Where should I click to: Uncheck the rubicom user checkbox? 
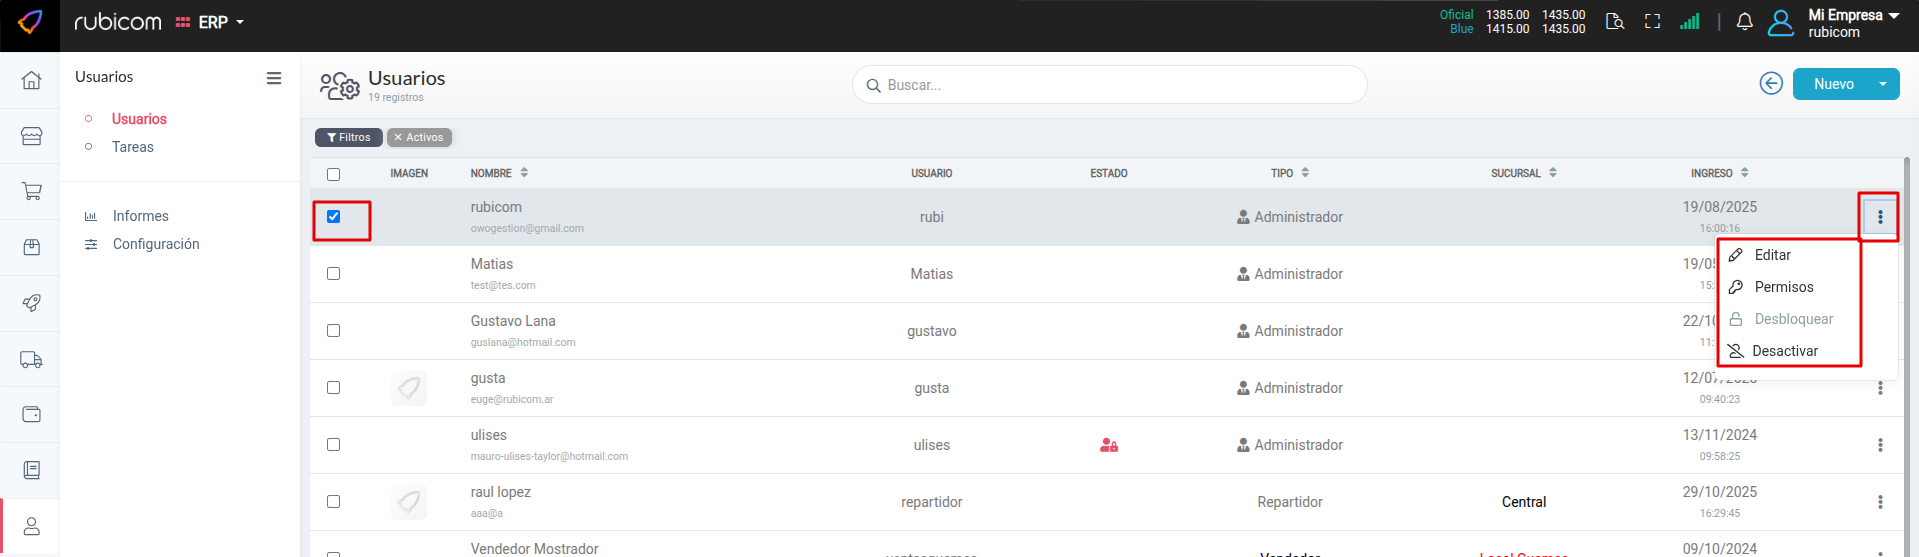334,217
